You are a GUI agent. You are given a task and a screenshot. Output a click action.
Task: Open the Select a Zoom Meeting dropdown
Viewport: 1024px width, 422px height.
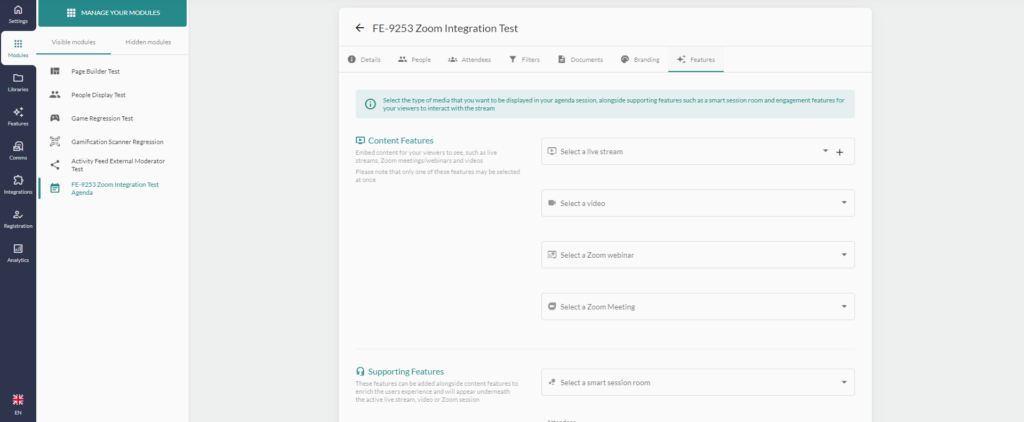point(697,306)
